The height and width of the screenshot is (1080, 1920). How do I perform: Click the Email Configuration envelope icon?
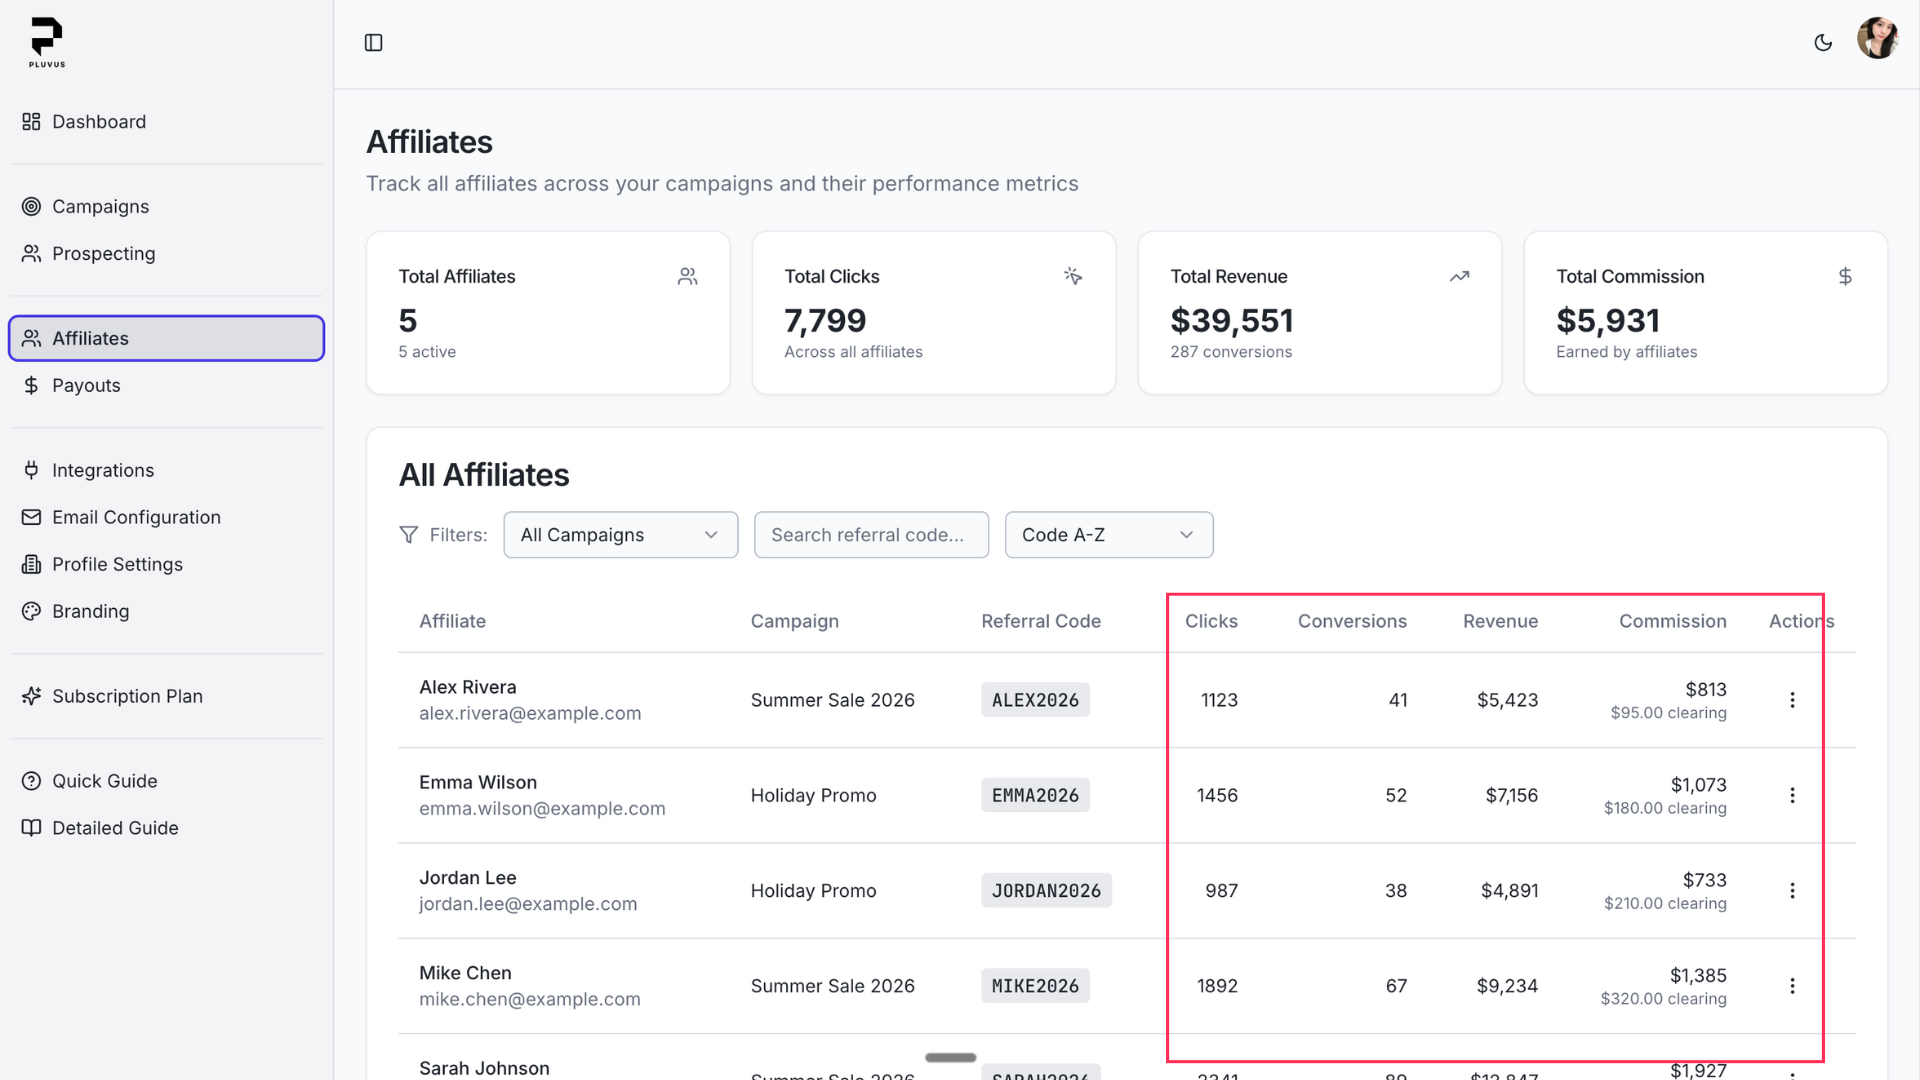point(32,518)
